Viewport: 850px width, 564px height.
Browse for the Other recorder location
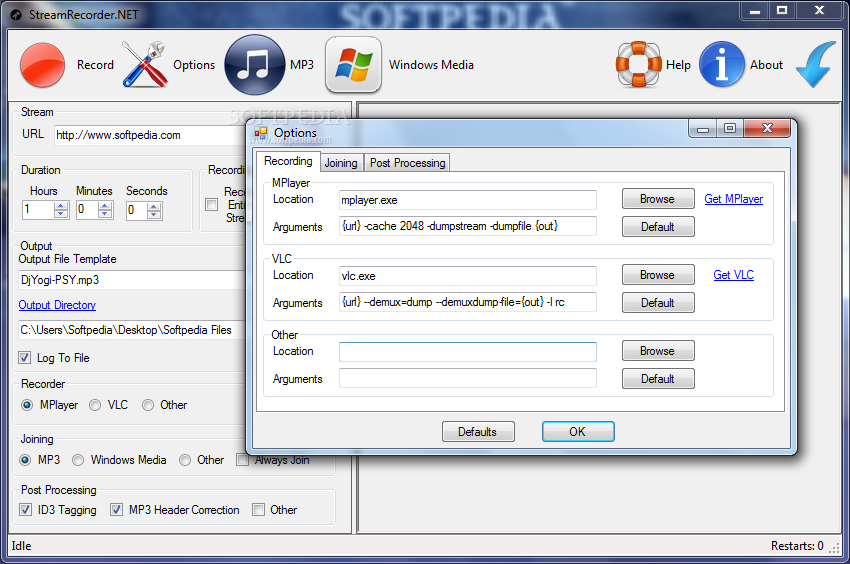point(658,351)
